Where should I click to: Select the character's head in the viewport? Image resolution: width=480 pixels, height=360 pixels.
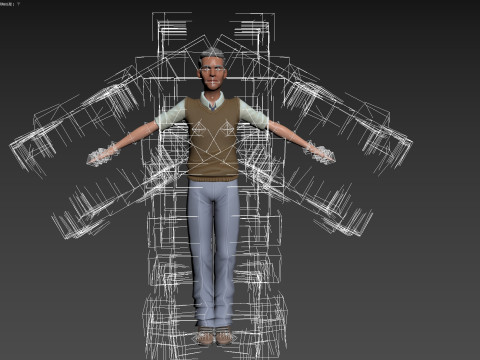point(212,69)
